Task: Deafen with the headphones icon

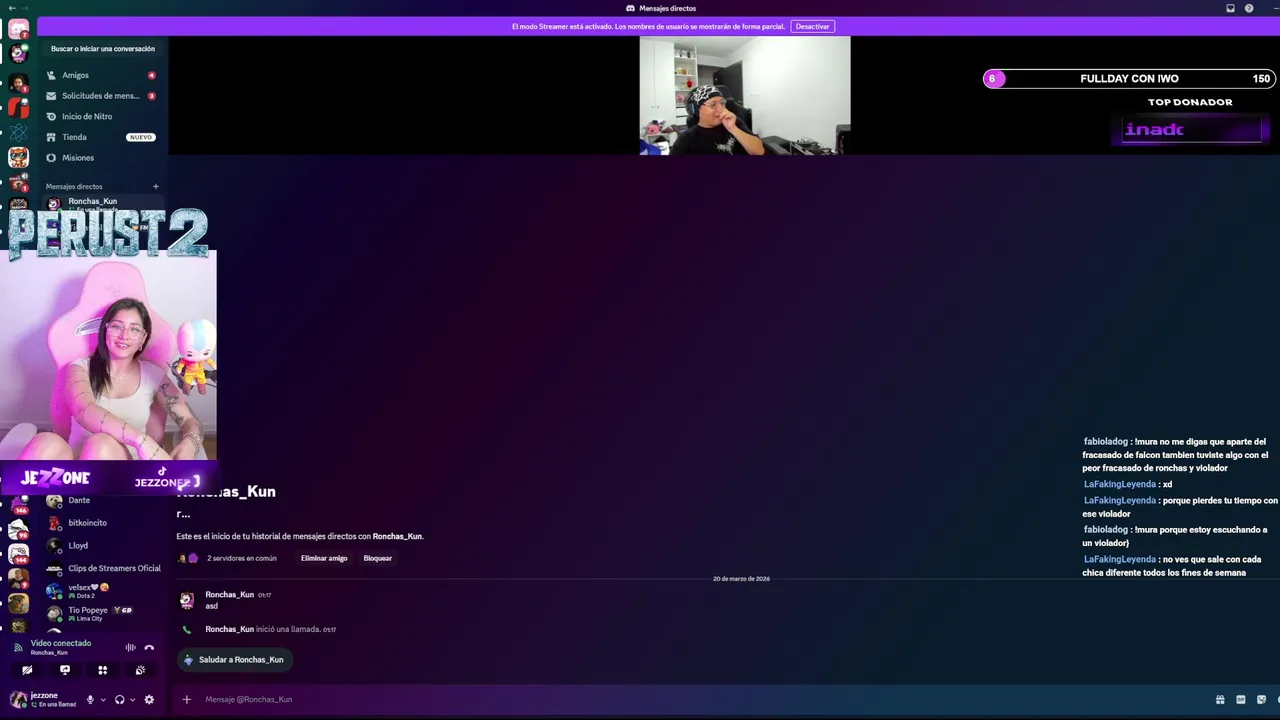Action: (x=119, y=700)
